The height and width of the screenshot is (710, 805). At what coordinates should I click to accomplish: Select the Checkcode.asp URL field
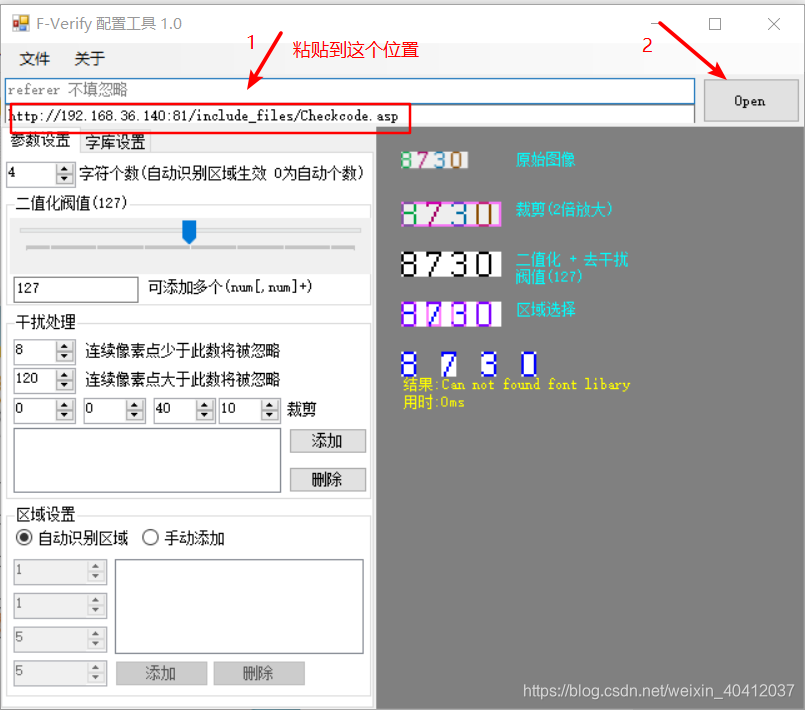click(x=200, y=117)
